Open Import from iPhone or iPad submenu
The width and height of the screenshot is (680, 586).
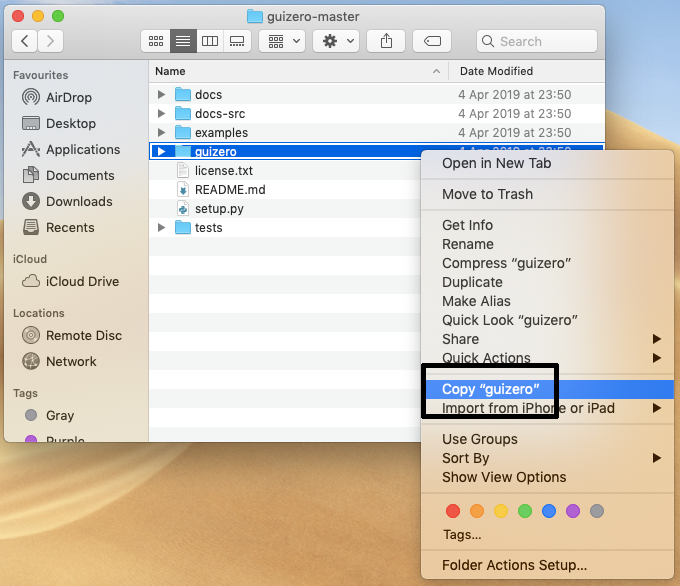point(547,408)
